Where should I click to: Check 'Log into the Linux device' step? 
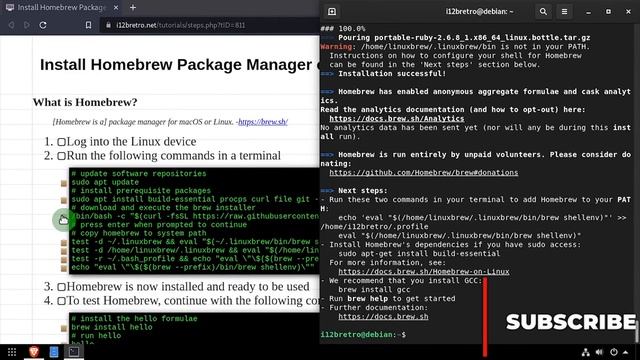tap(61, 142)
